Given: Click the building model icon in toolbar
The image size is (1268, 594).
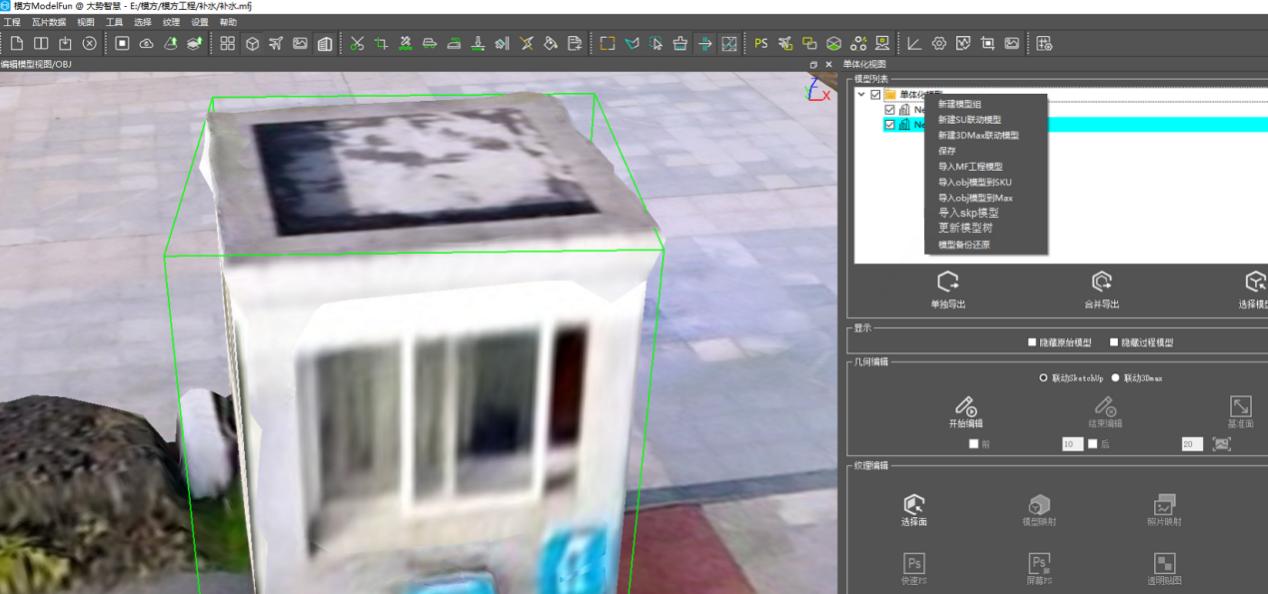Looking at the screenshot, I should 324,43.
